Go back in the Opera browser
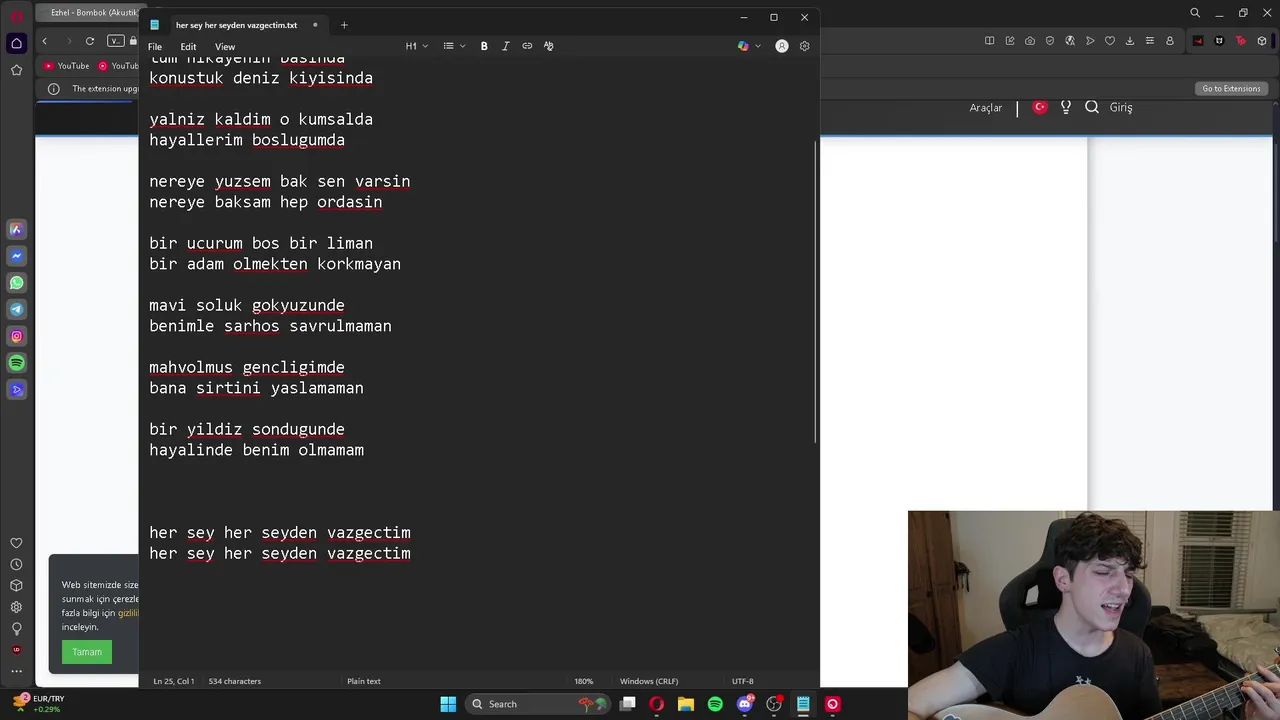1280x720 pixels. tap(44, 41)
